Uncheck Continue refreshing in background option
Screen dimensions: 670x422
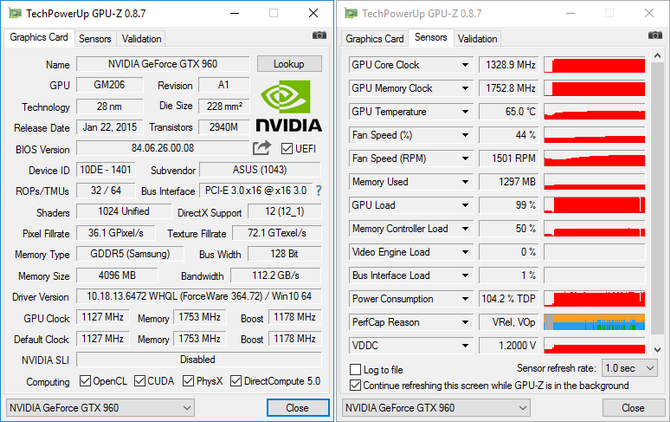355,385
